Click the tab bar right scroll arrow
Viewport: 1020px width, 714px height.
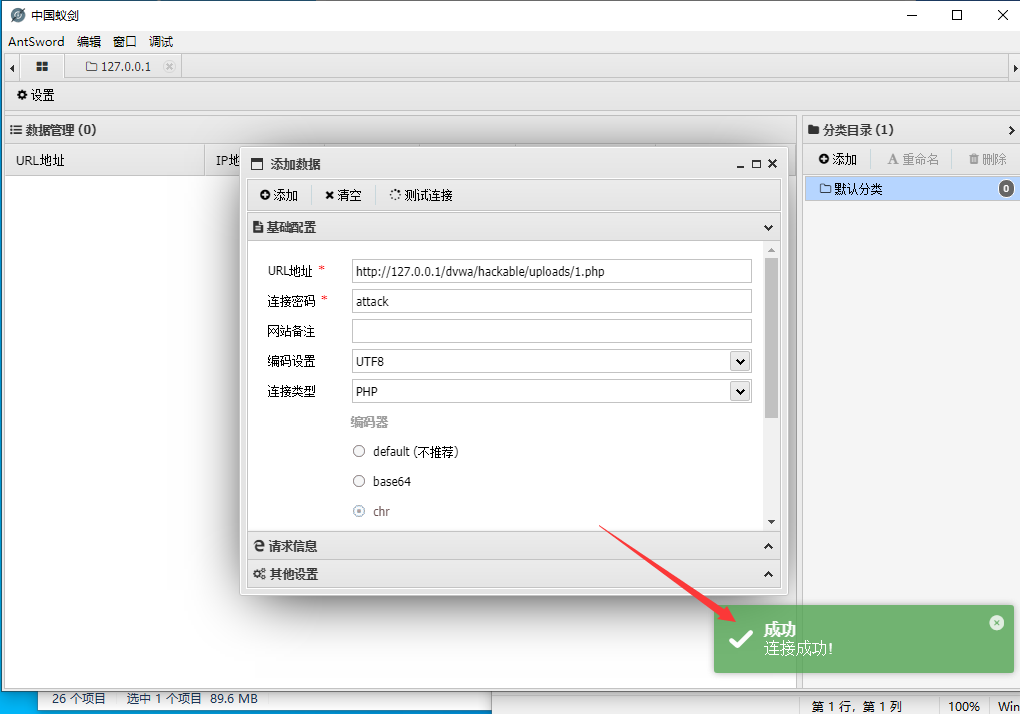tap(1014, 68)
